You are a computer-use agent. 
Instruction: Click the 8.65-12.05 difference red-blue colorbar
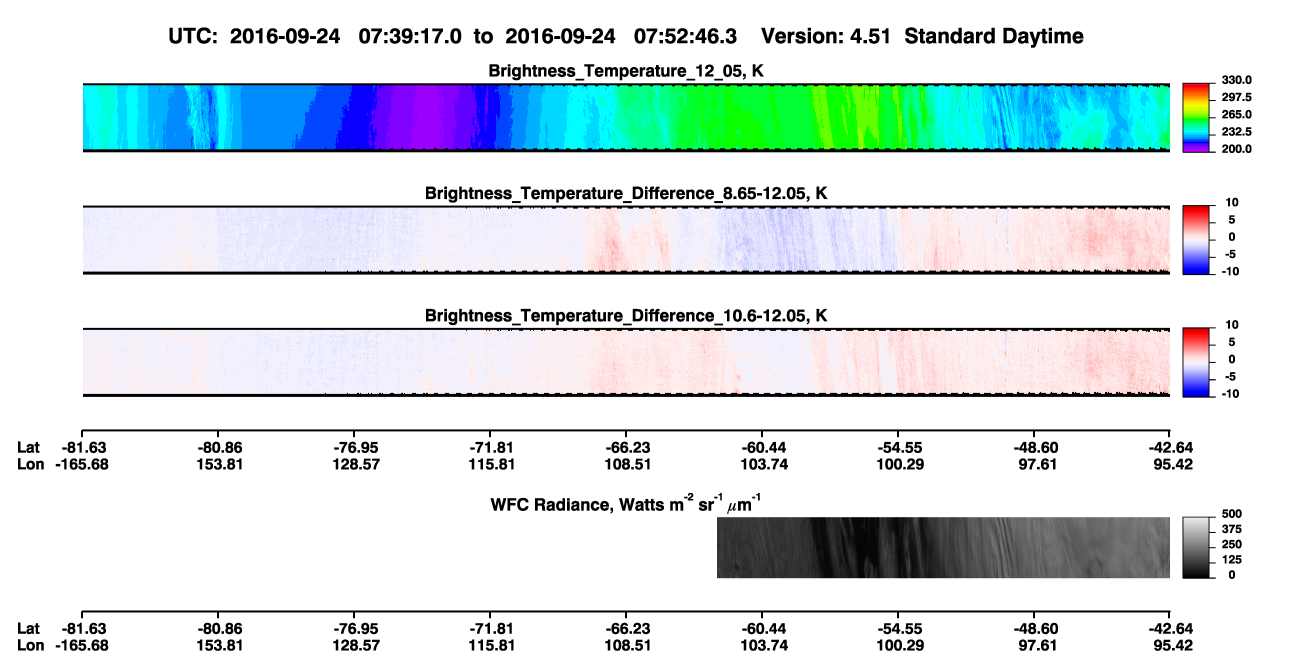pos(1197,240)
